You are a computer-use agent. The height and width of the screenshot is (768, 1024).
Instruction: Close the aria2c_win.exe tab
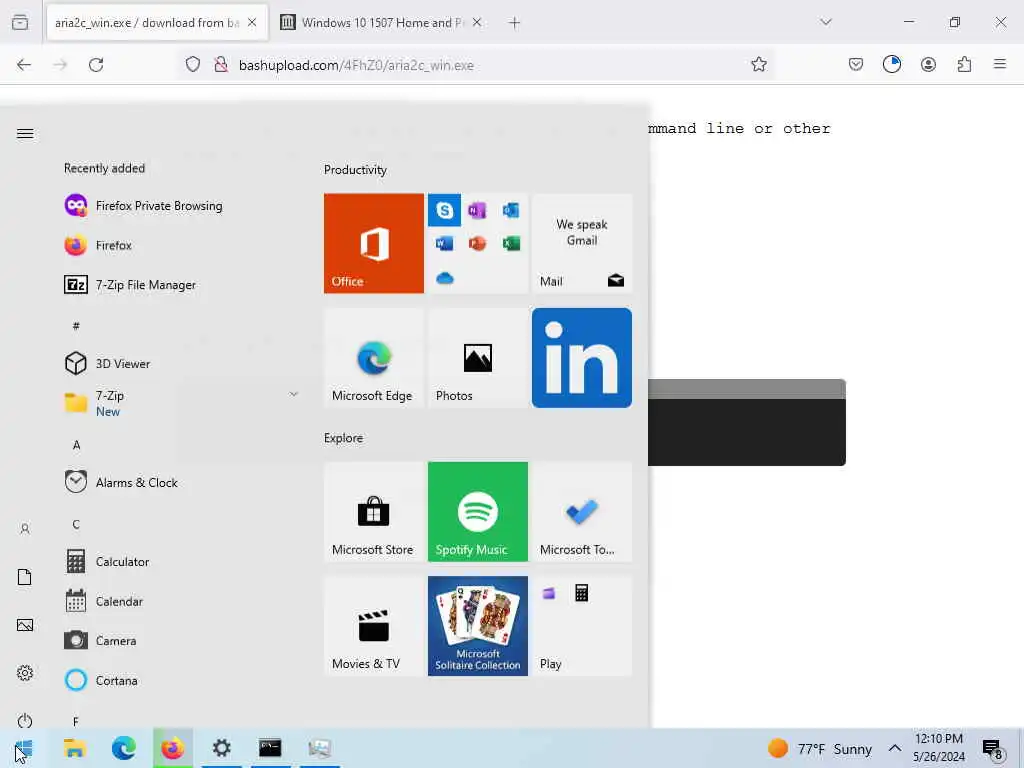[252, 22]
